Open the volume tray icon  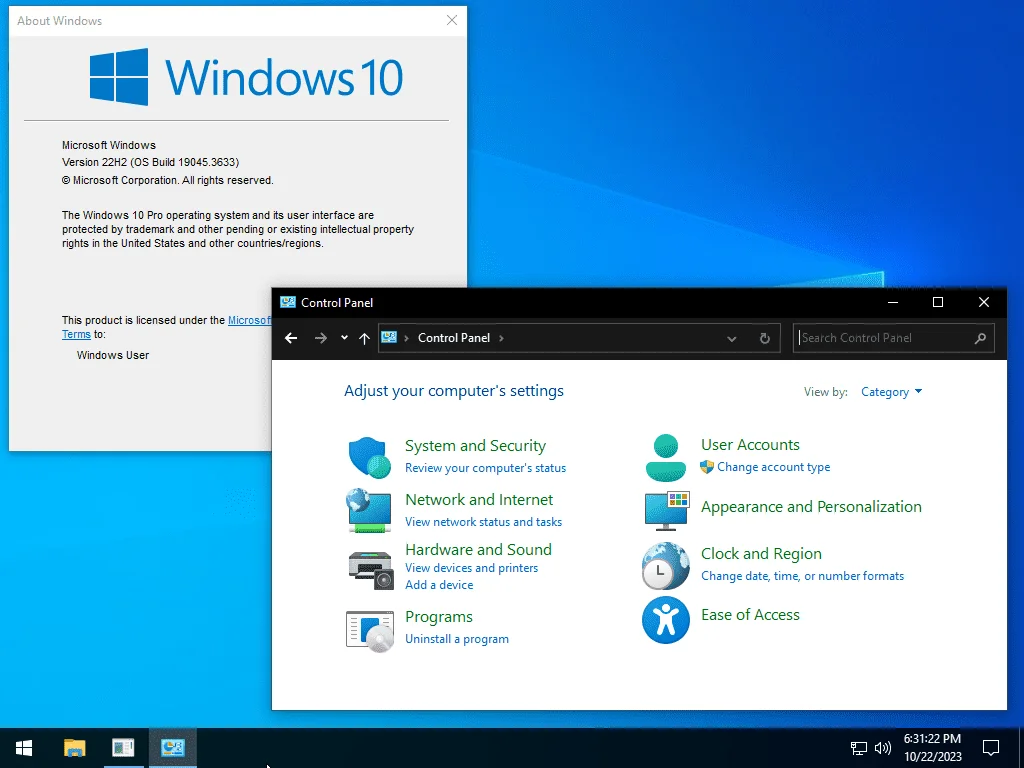coord(883,748)
